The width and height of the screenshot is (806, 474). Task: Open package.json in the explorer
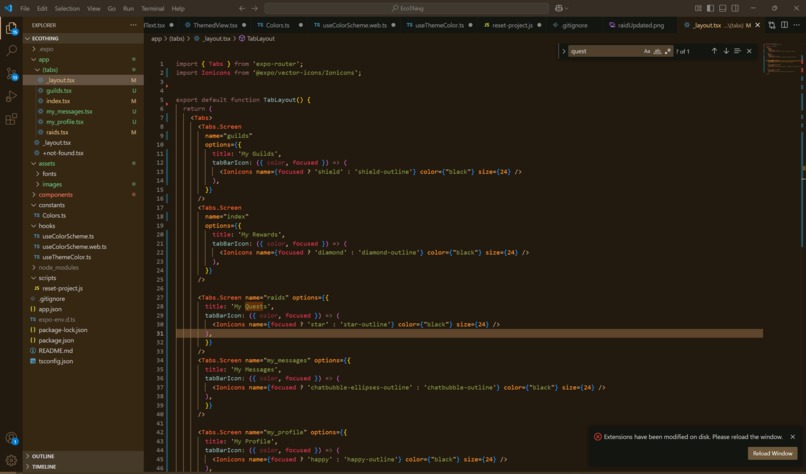[x=56, y=340]
